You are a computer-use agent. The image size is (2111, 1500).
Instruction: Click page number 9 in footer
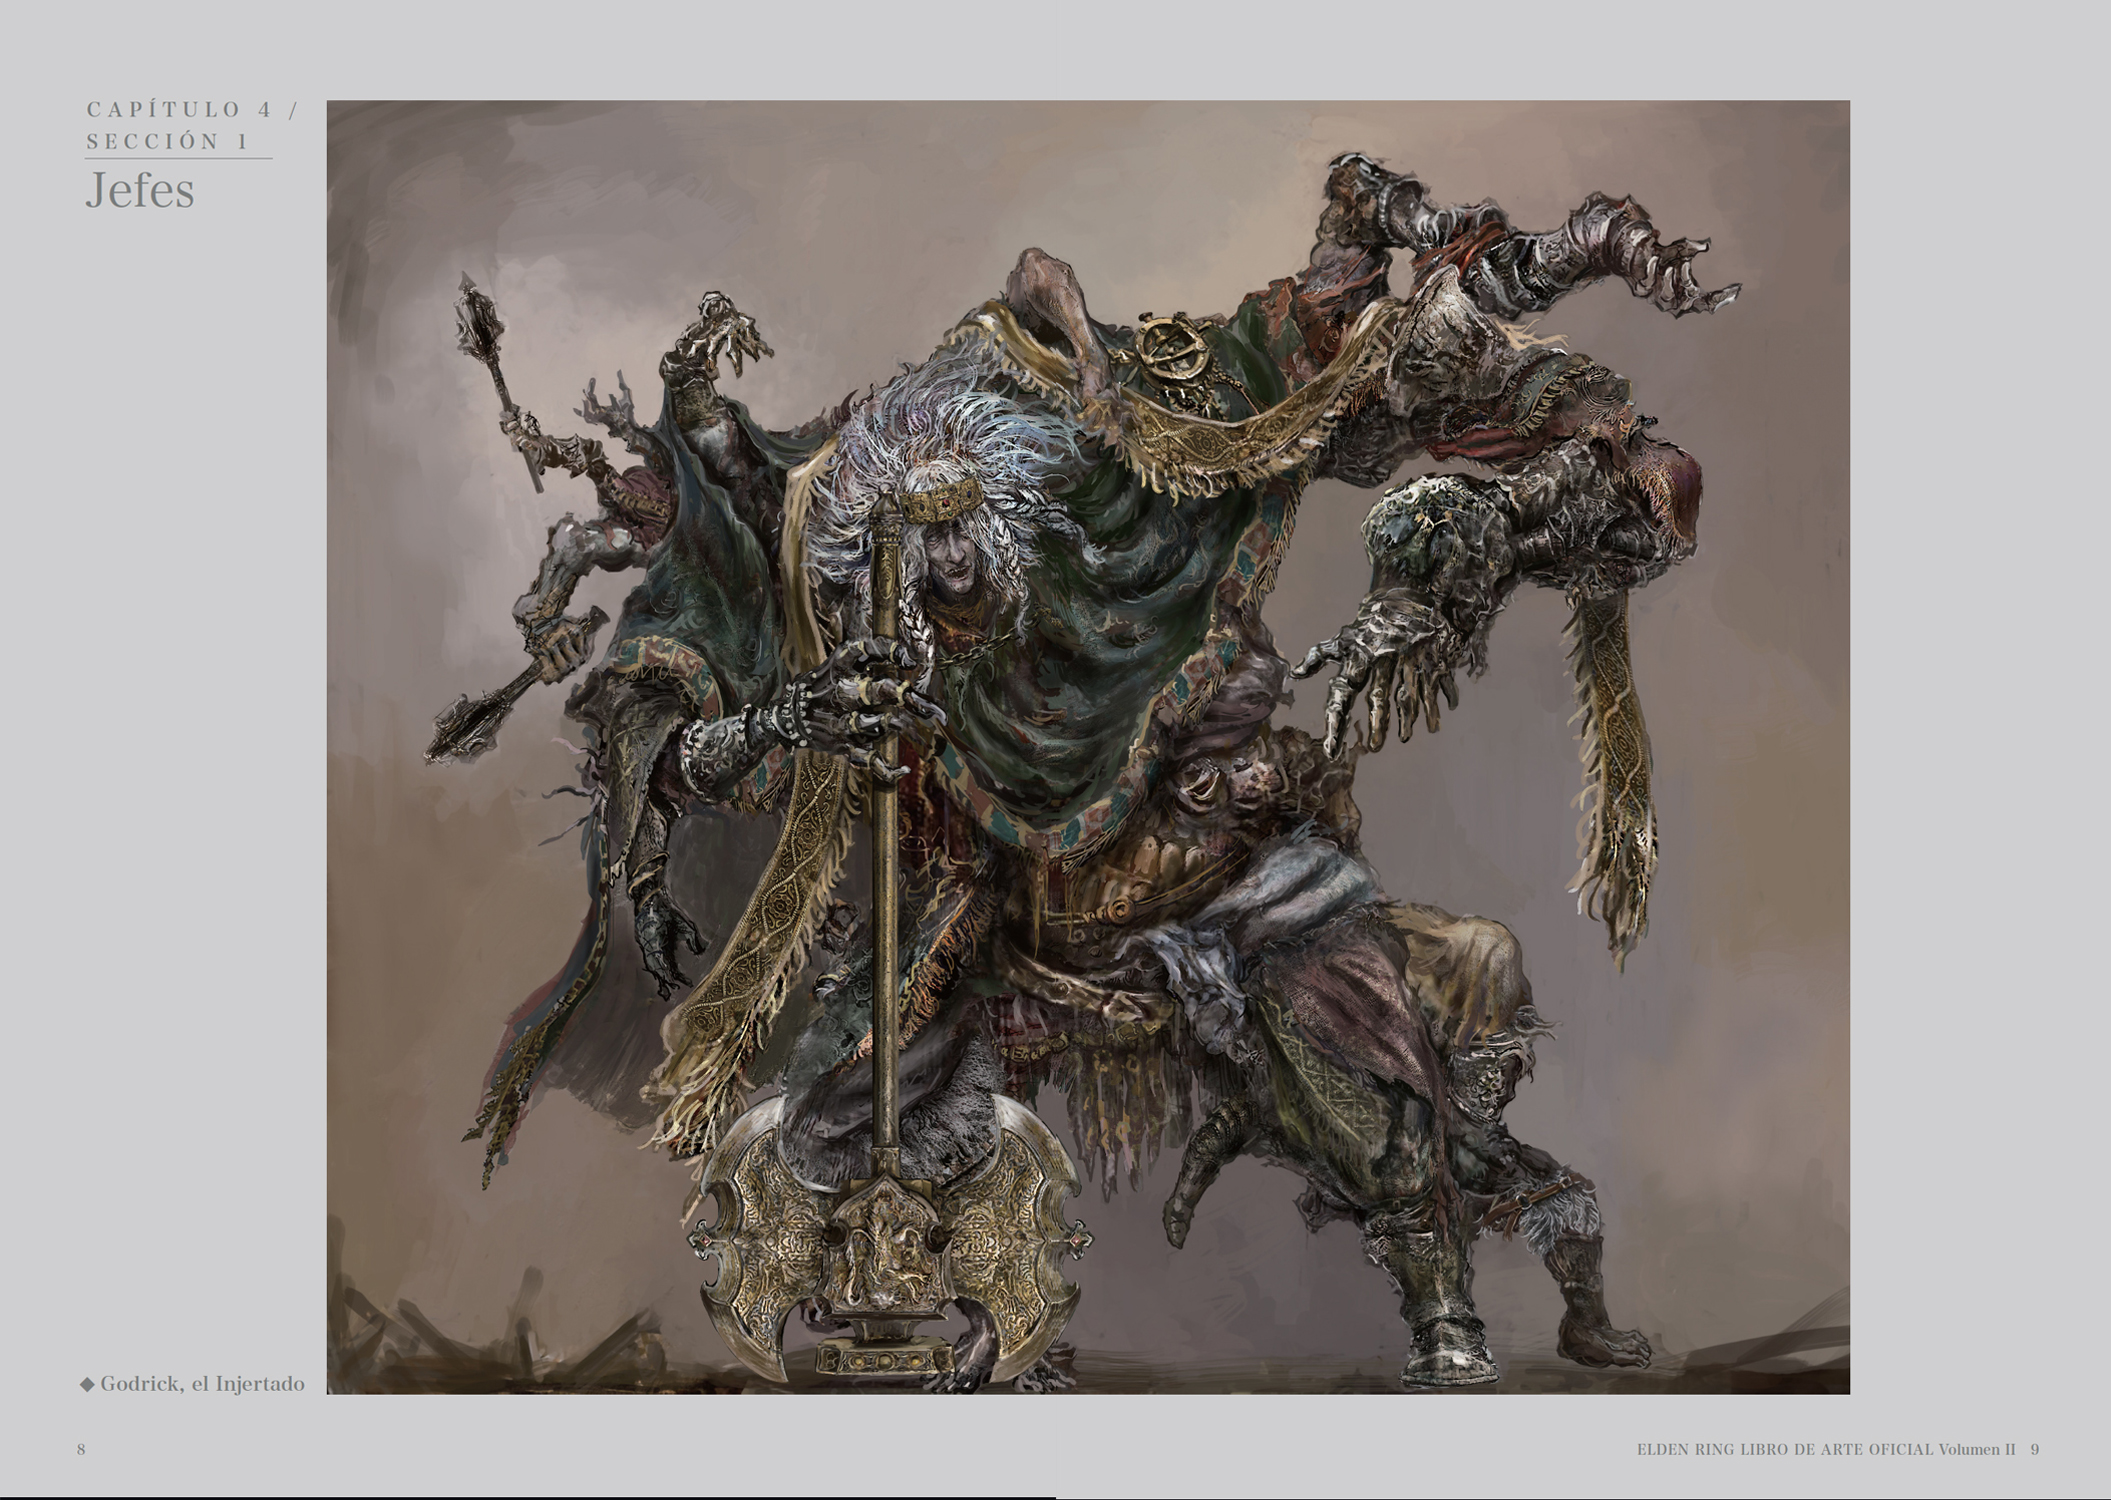click(x=2034, y=1449)
